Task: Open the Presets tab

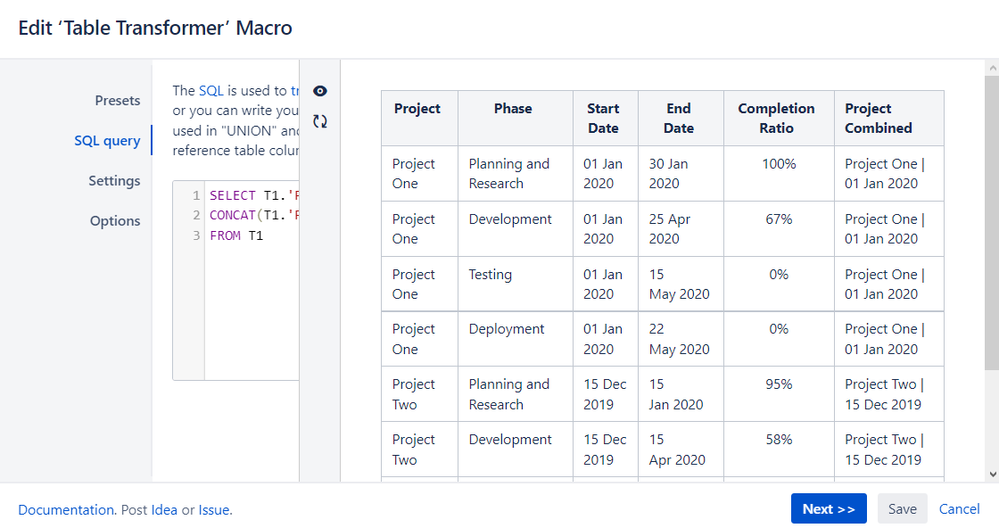Action: pos(117,100)
